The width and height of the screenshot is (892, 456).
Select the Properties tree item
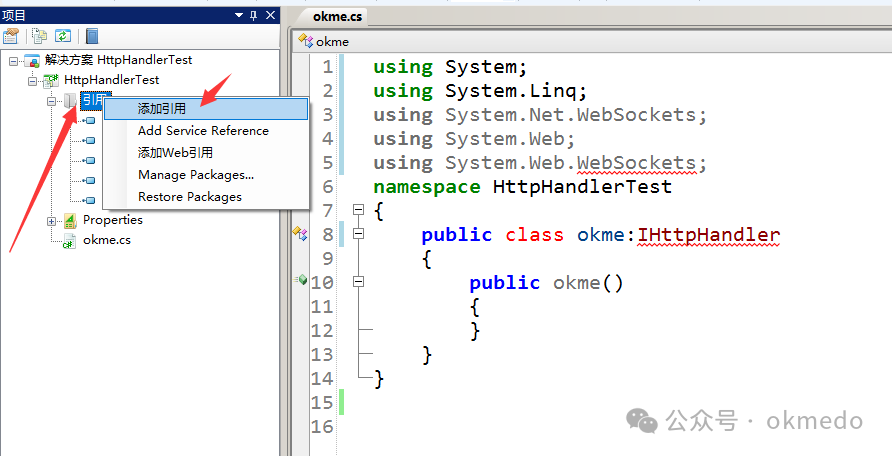tap(113, 220)
